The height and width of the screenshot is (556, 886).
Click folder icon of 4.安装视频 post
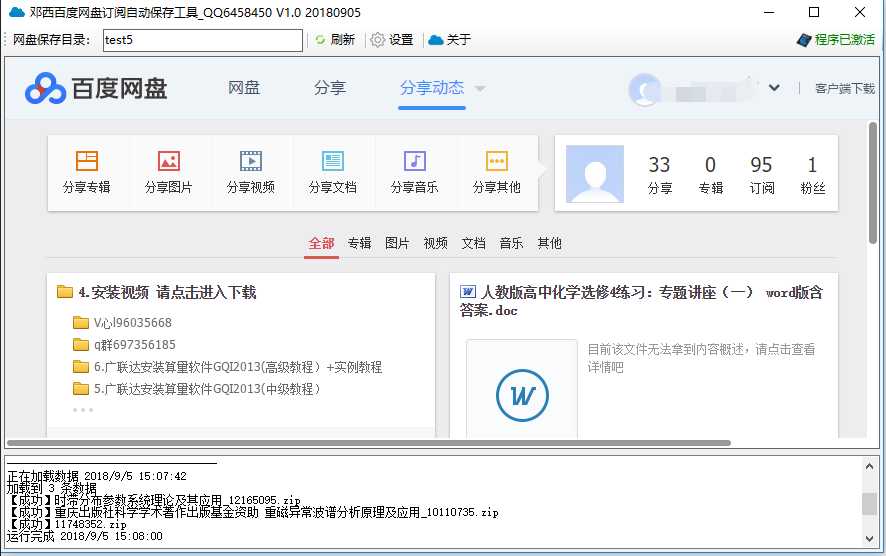pyautogui.click(x=65, y=292)
